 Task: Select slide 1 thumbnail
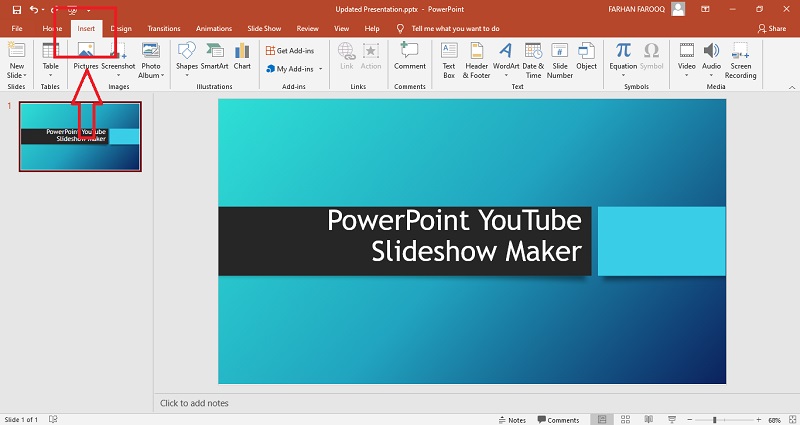80,136
